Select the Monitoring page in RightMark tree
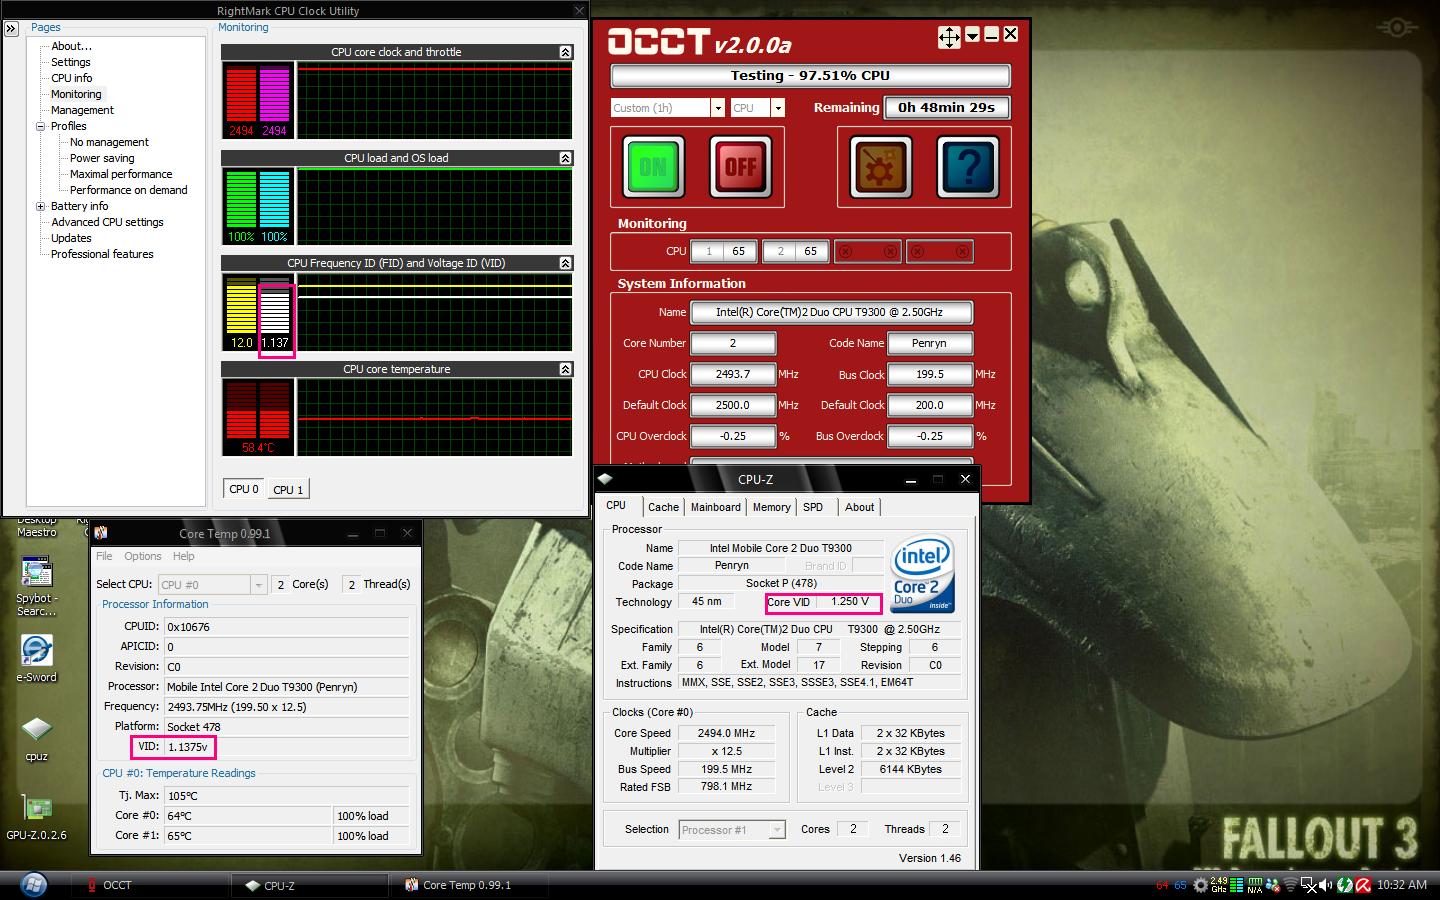 point(76,94)
